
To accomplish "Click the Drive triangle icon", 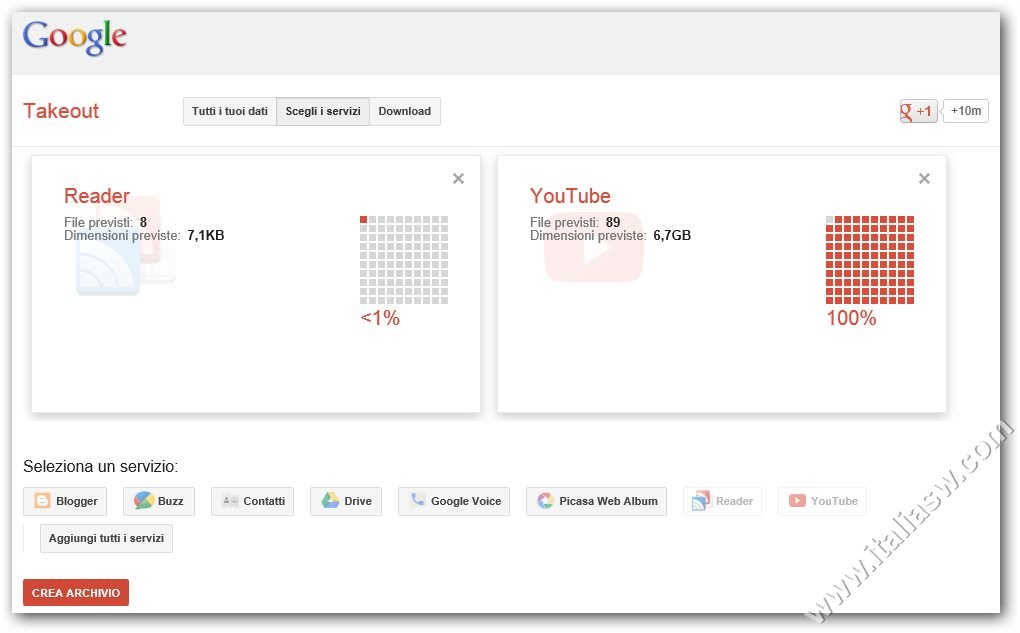I will tap(330, 500).
